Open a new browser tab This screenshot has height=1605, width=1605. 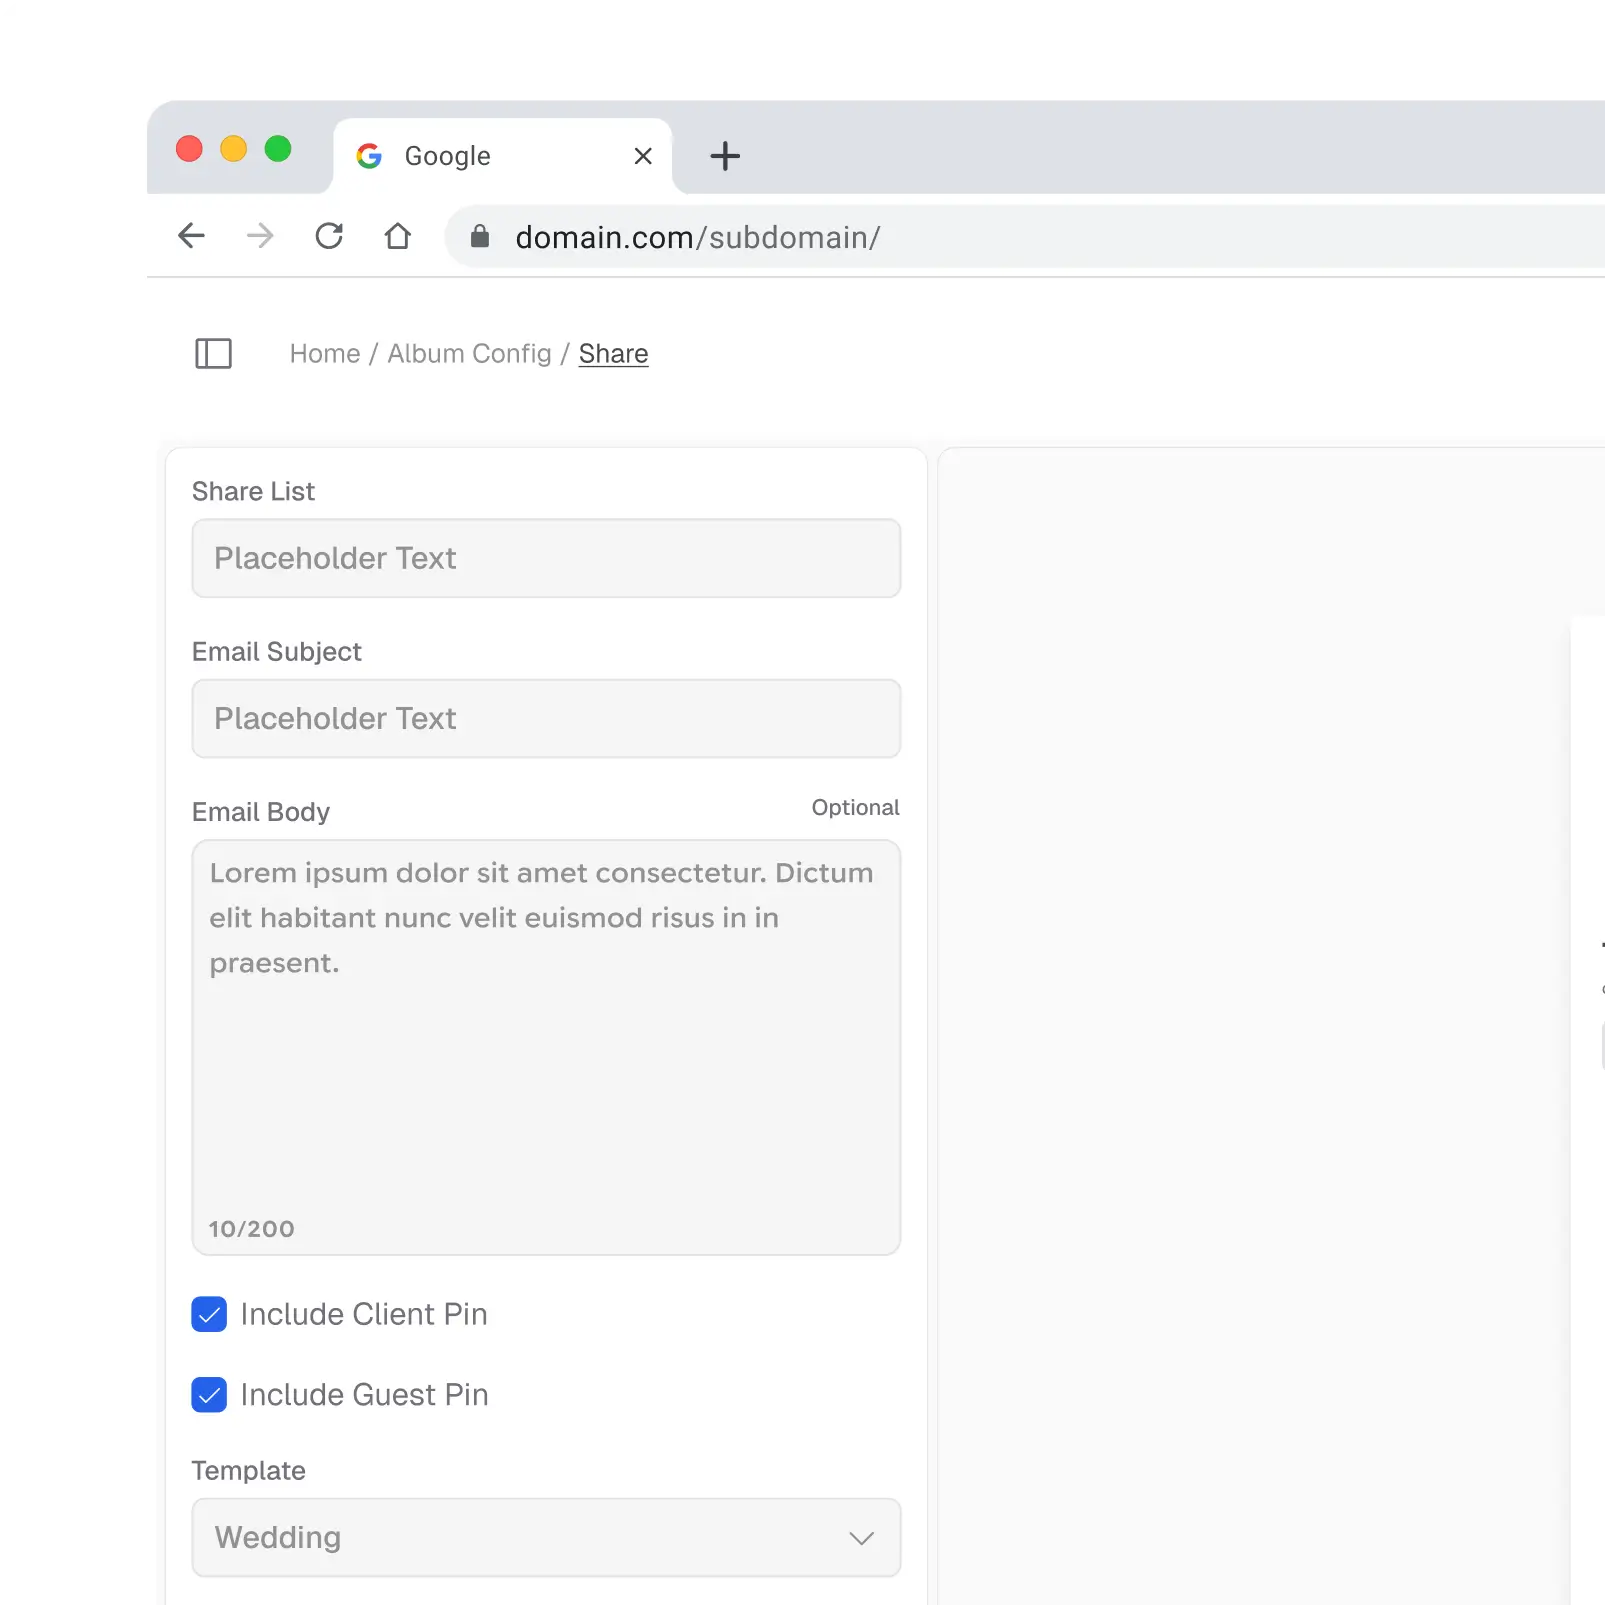click(724, 156)
